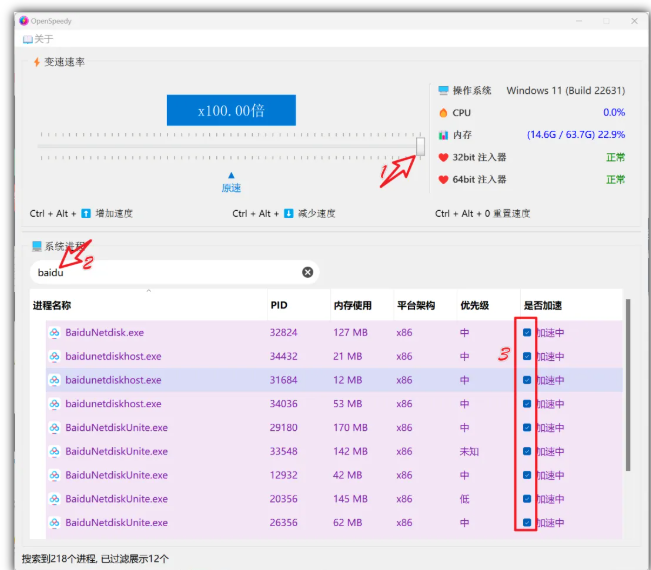Uncheck acceleration for PID 29180 row

click(527, 427)
